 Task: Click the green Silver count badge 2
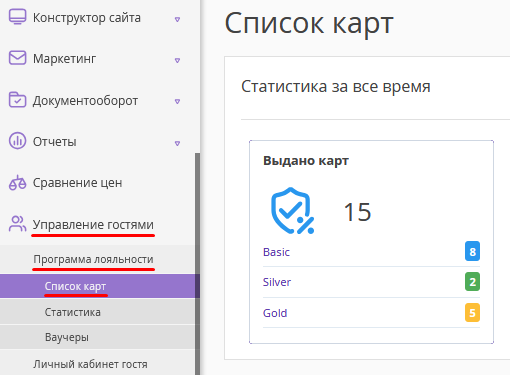tap(472, 282)
